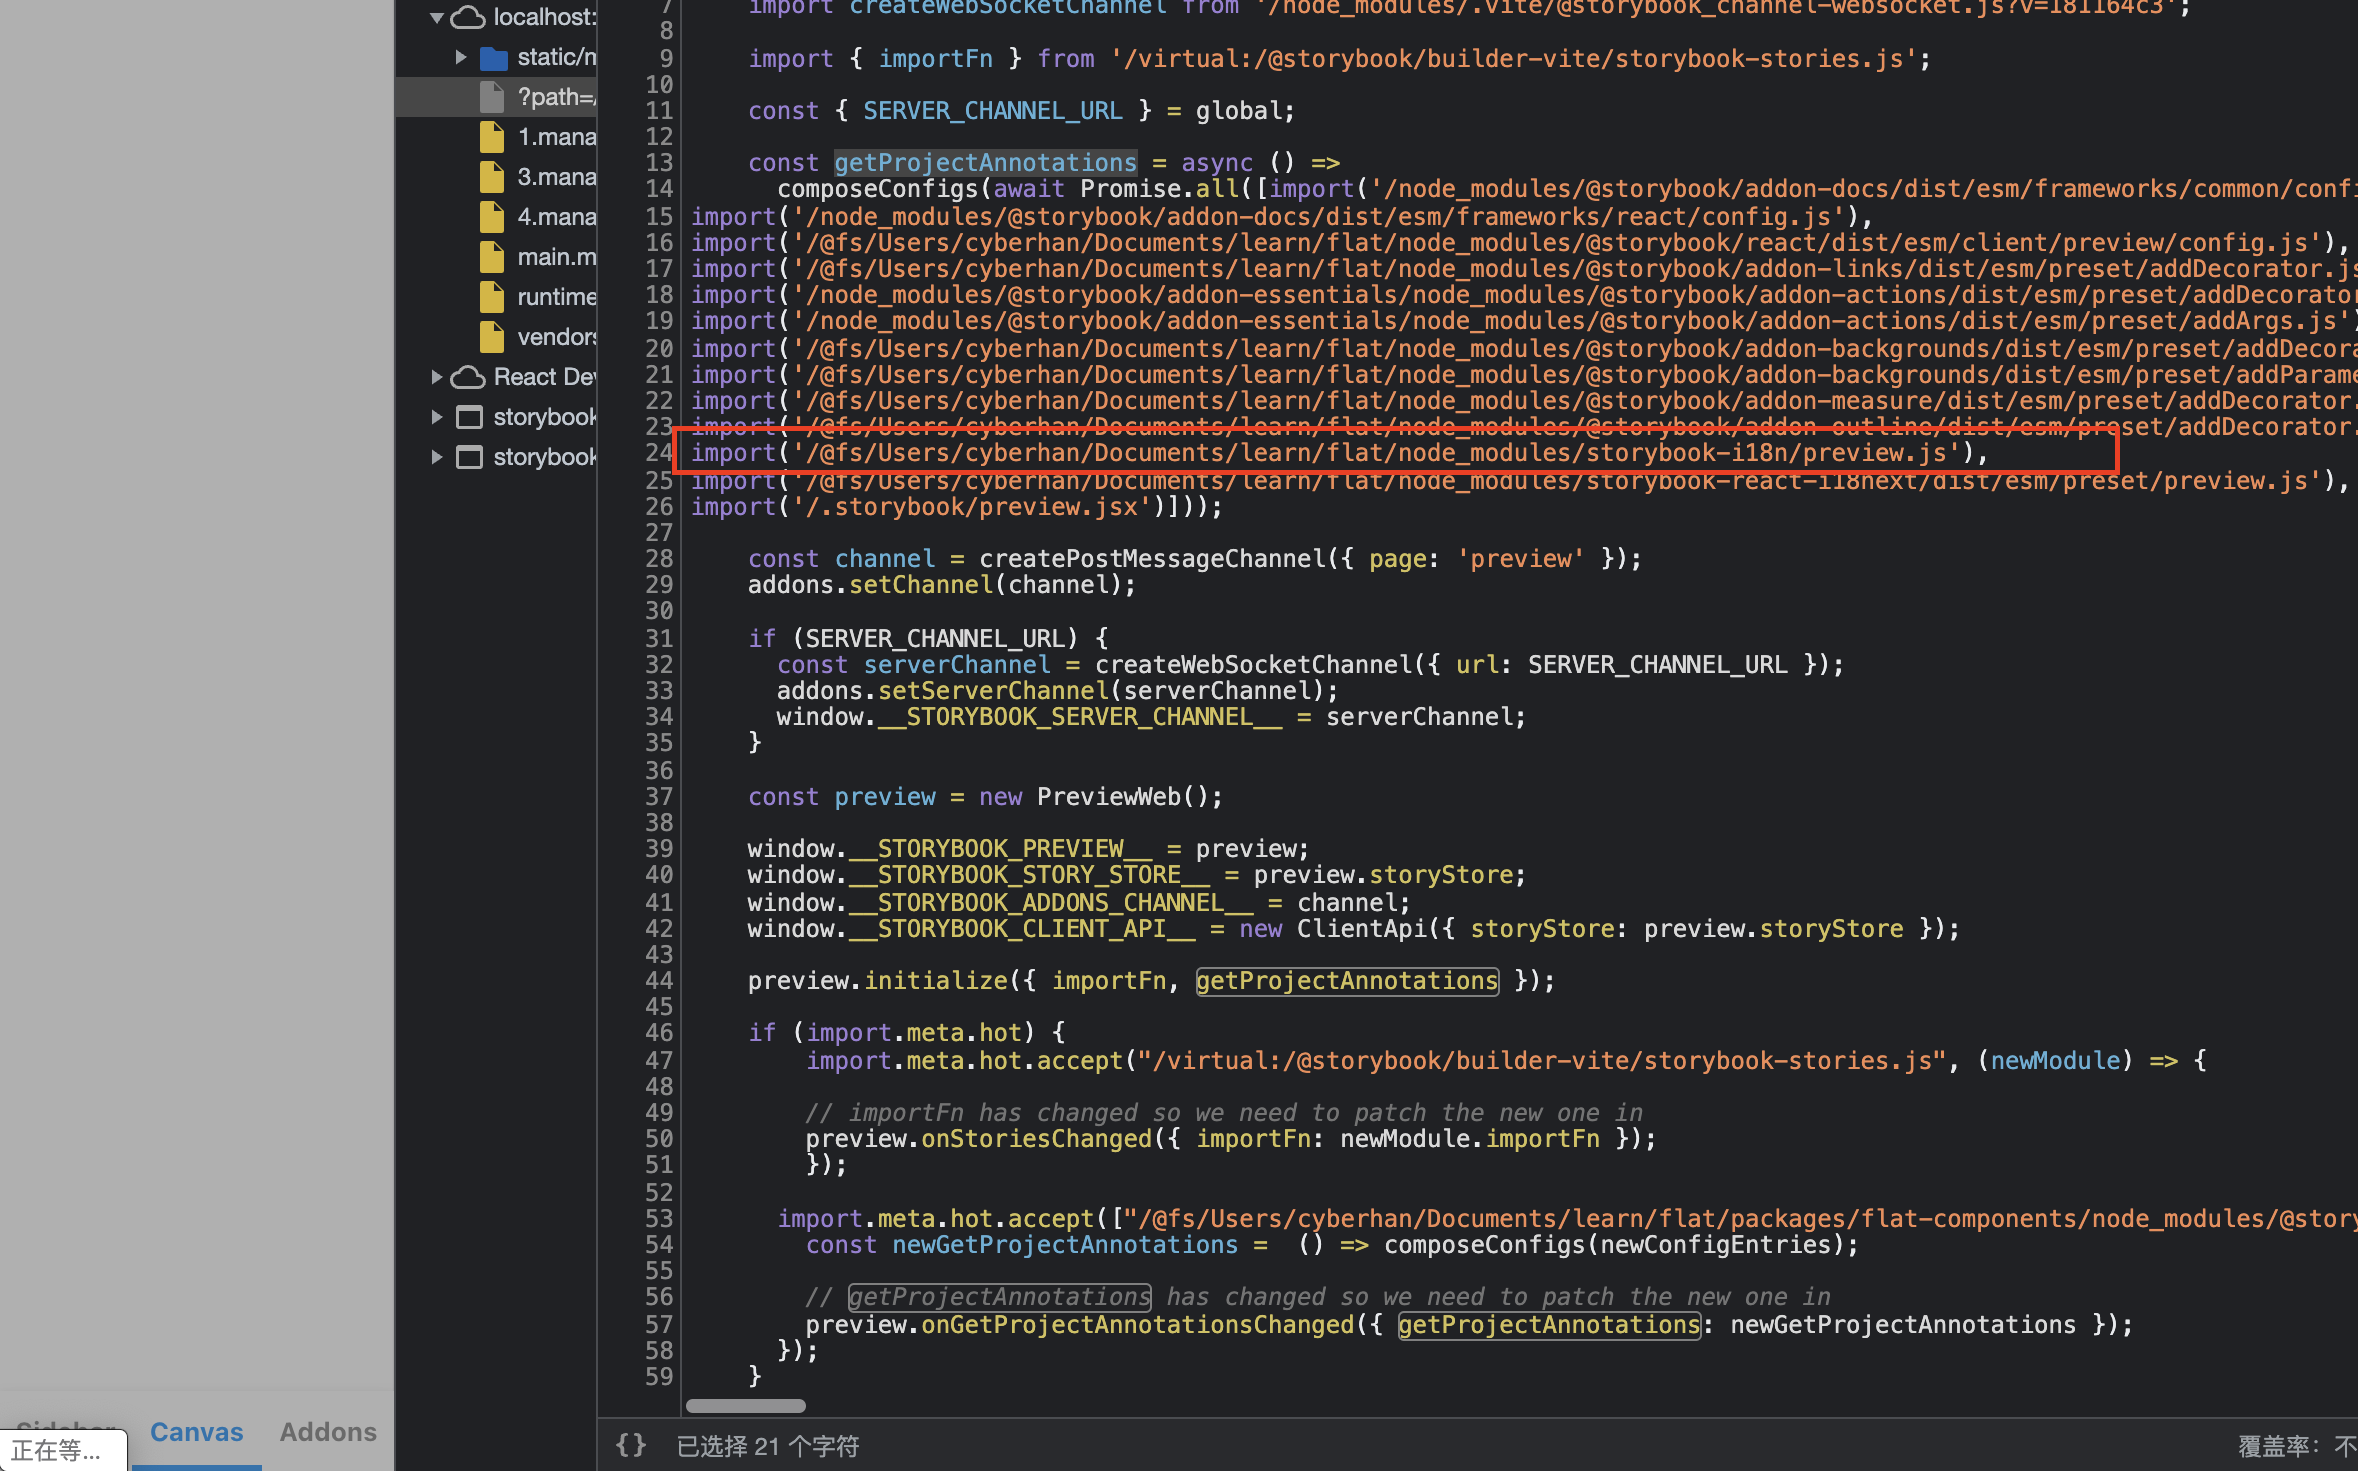This screenshot has width=2358, height=1471.
Task: Open the Addons tab
Action: [x=328, y=1432]
